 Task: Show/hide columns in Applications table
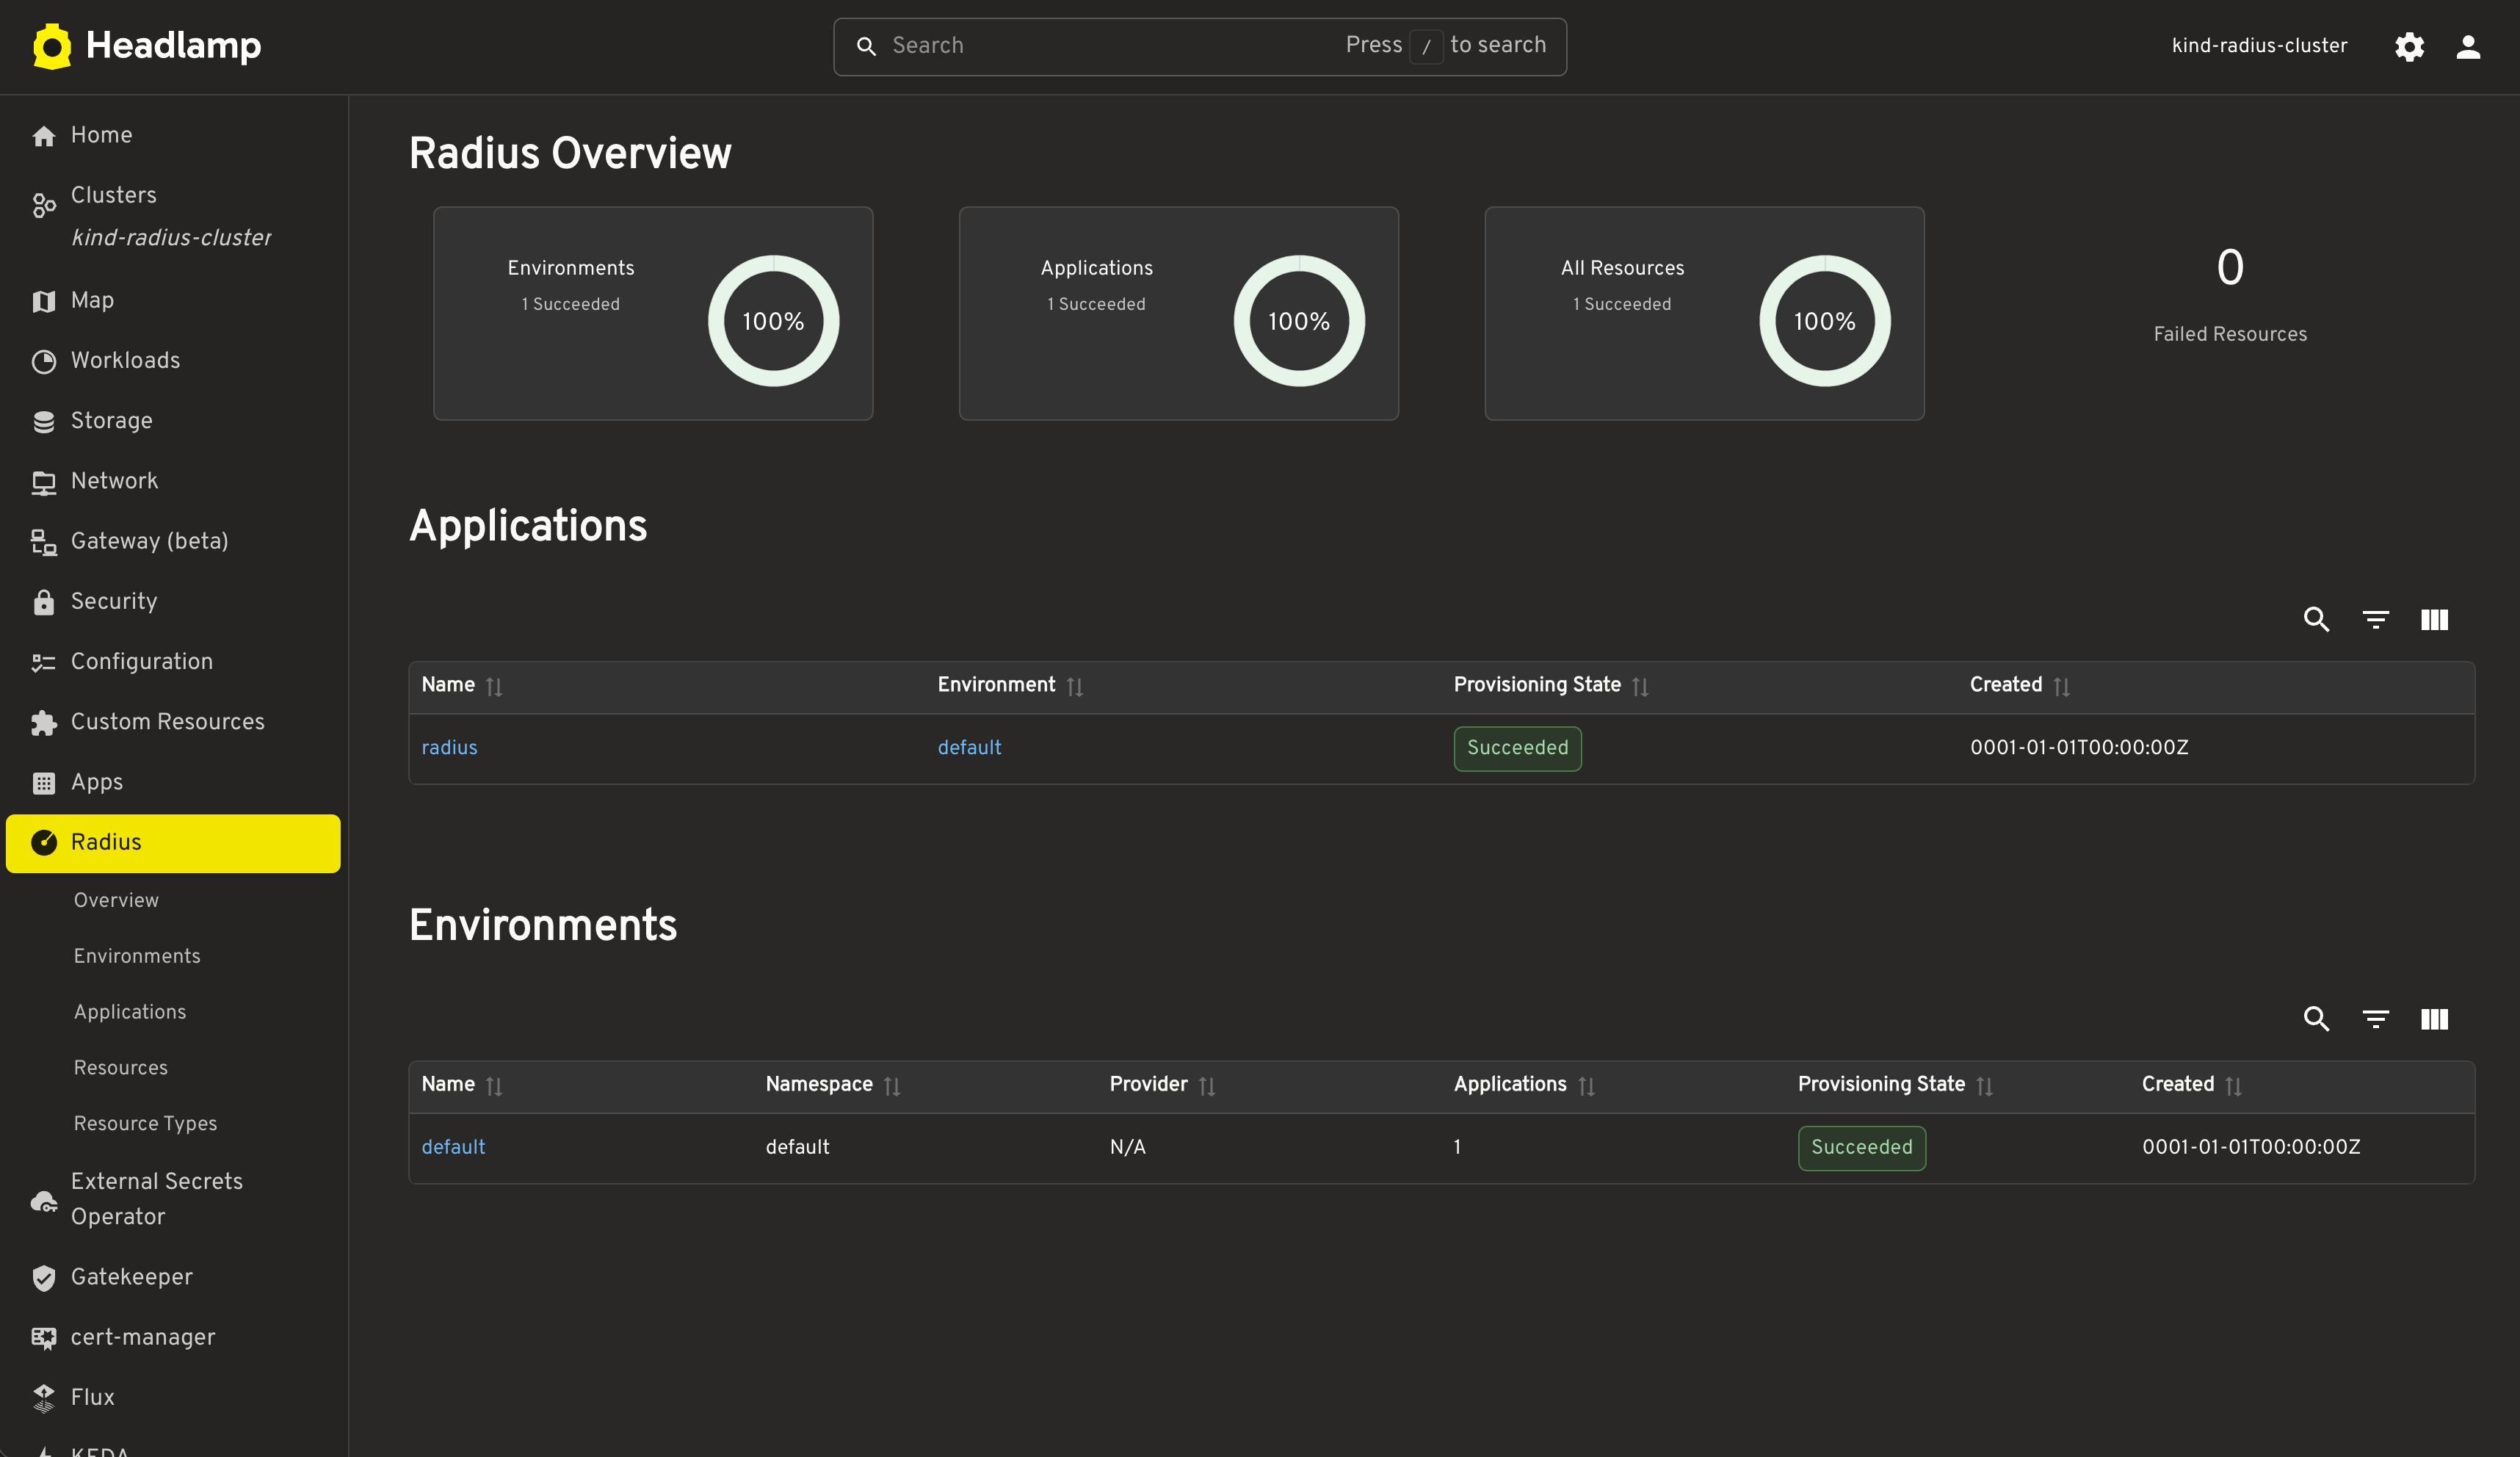pos(2434,619)
